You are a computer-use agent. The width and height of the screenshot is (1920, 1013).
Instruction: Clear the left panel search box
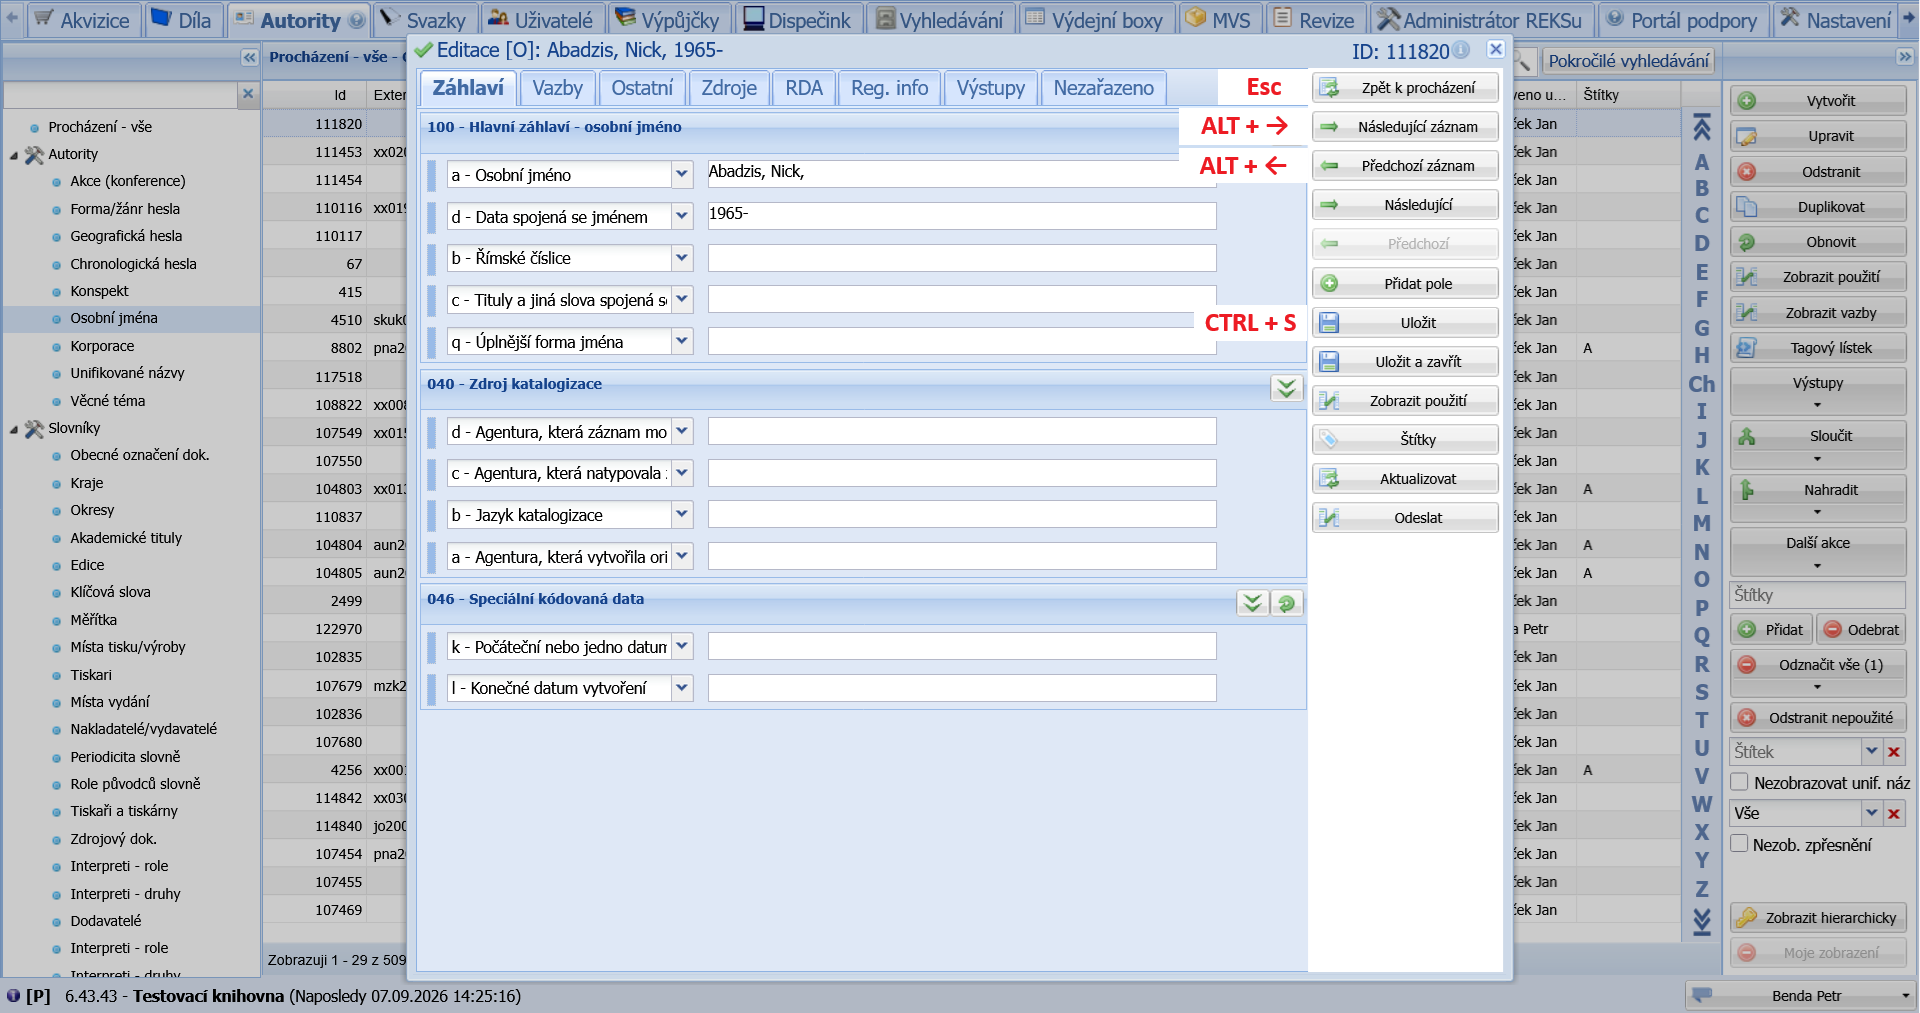[248, 94]
